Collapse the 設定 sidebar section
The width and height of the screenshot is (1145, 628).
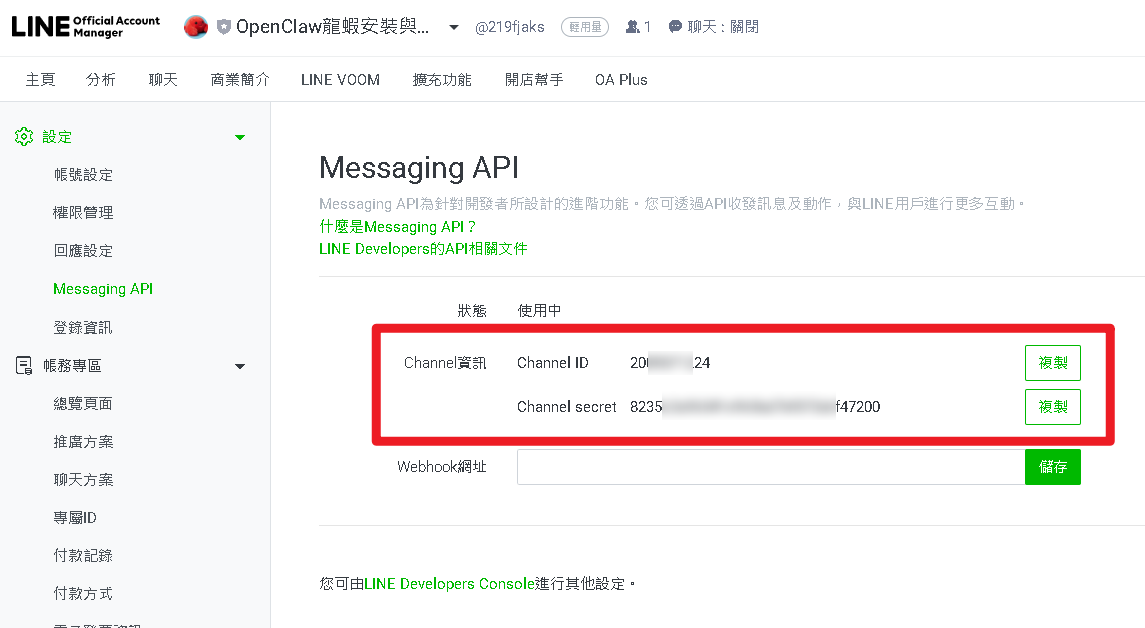click(x=240, y=137)
